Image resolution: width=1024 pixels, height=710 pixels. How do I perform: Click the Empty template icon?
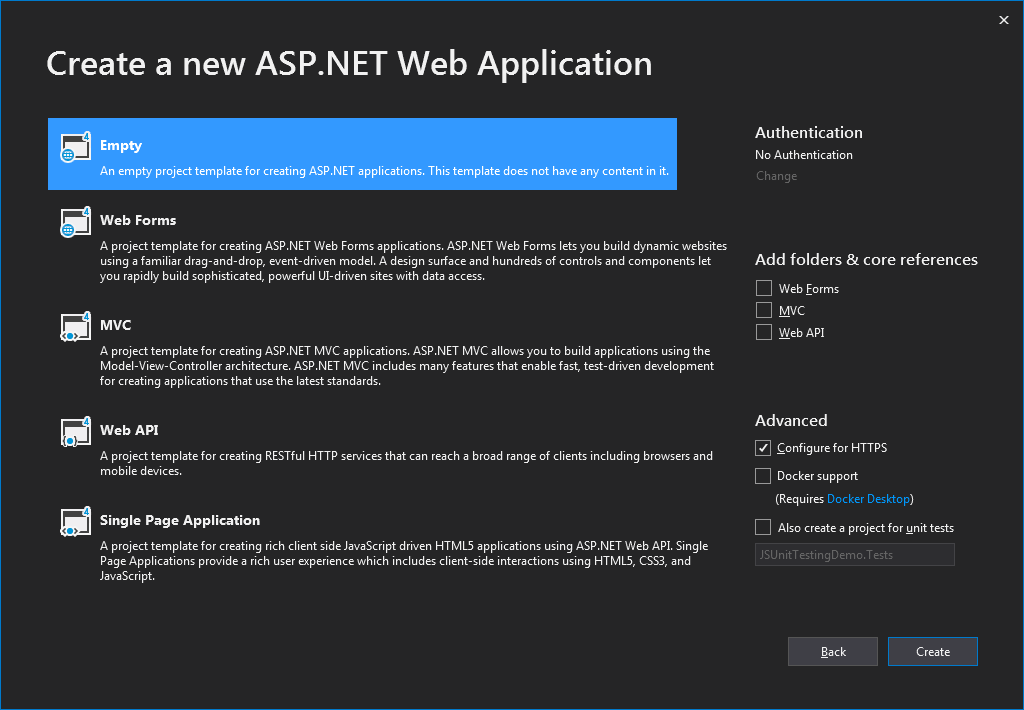(75, 147)
